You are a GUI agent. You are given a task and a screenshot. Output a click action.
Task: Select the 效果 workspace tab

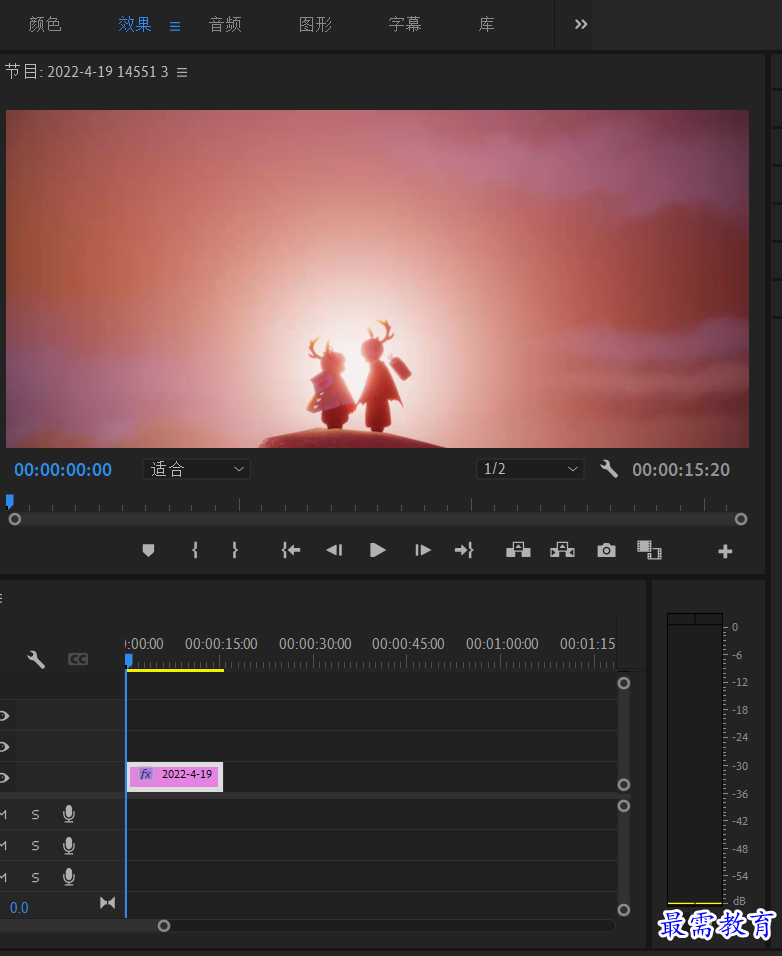tap(135, 24)
